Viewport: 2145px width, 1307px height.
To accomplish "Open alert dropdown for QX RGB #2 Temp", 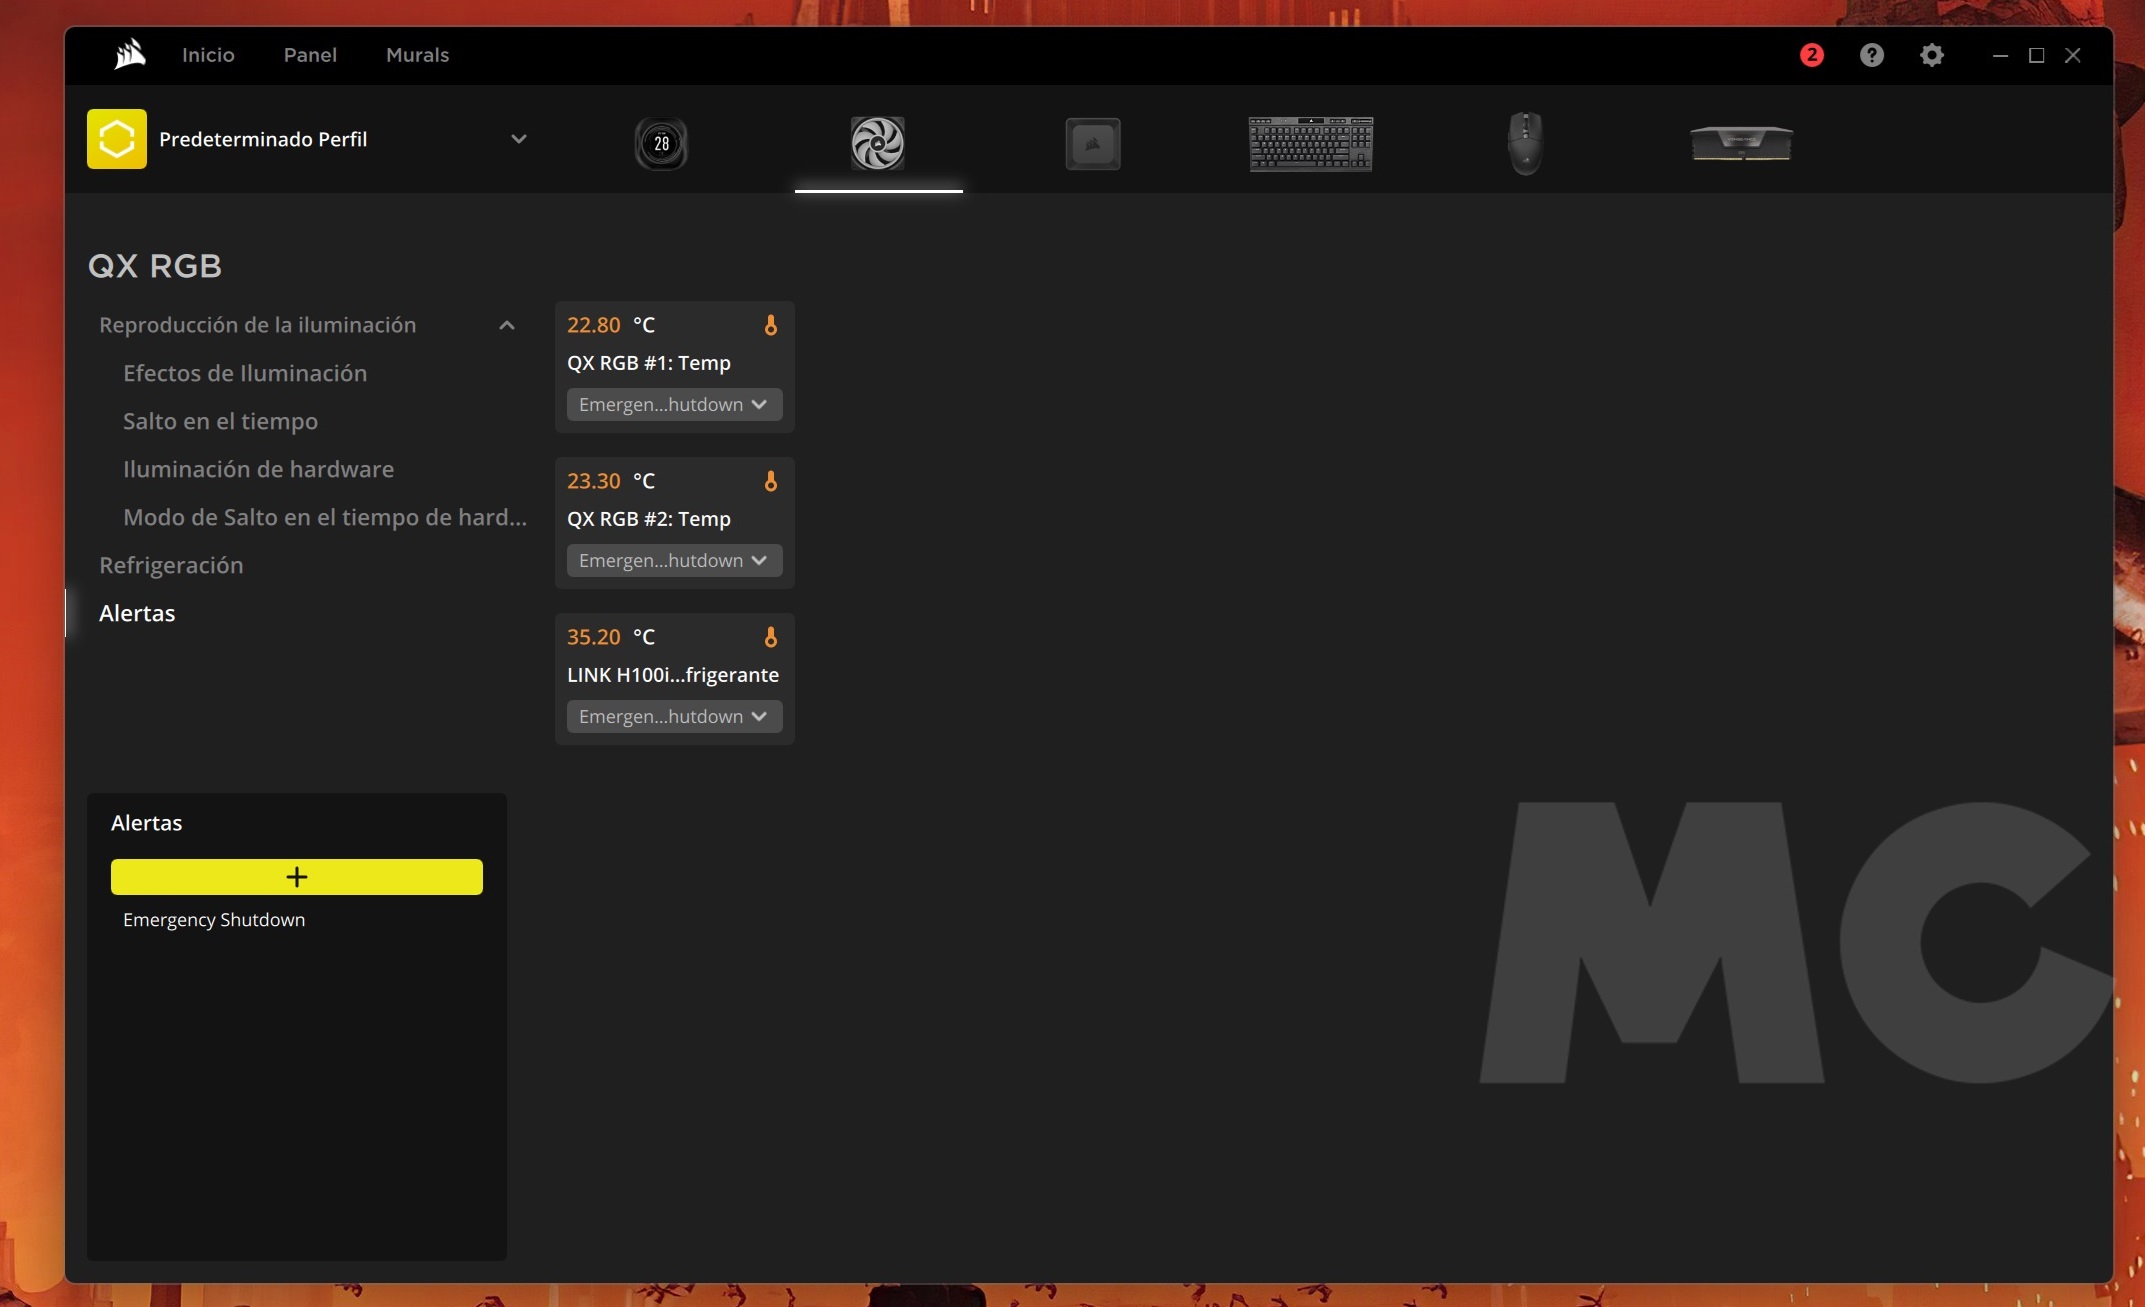I will tap(673, 561).
